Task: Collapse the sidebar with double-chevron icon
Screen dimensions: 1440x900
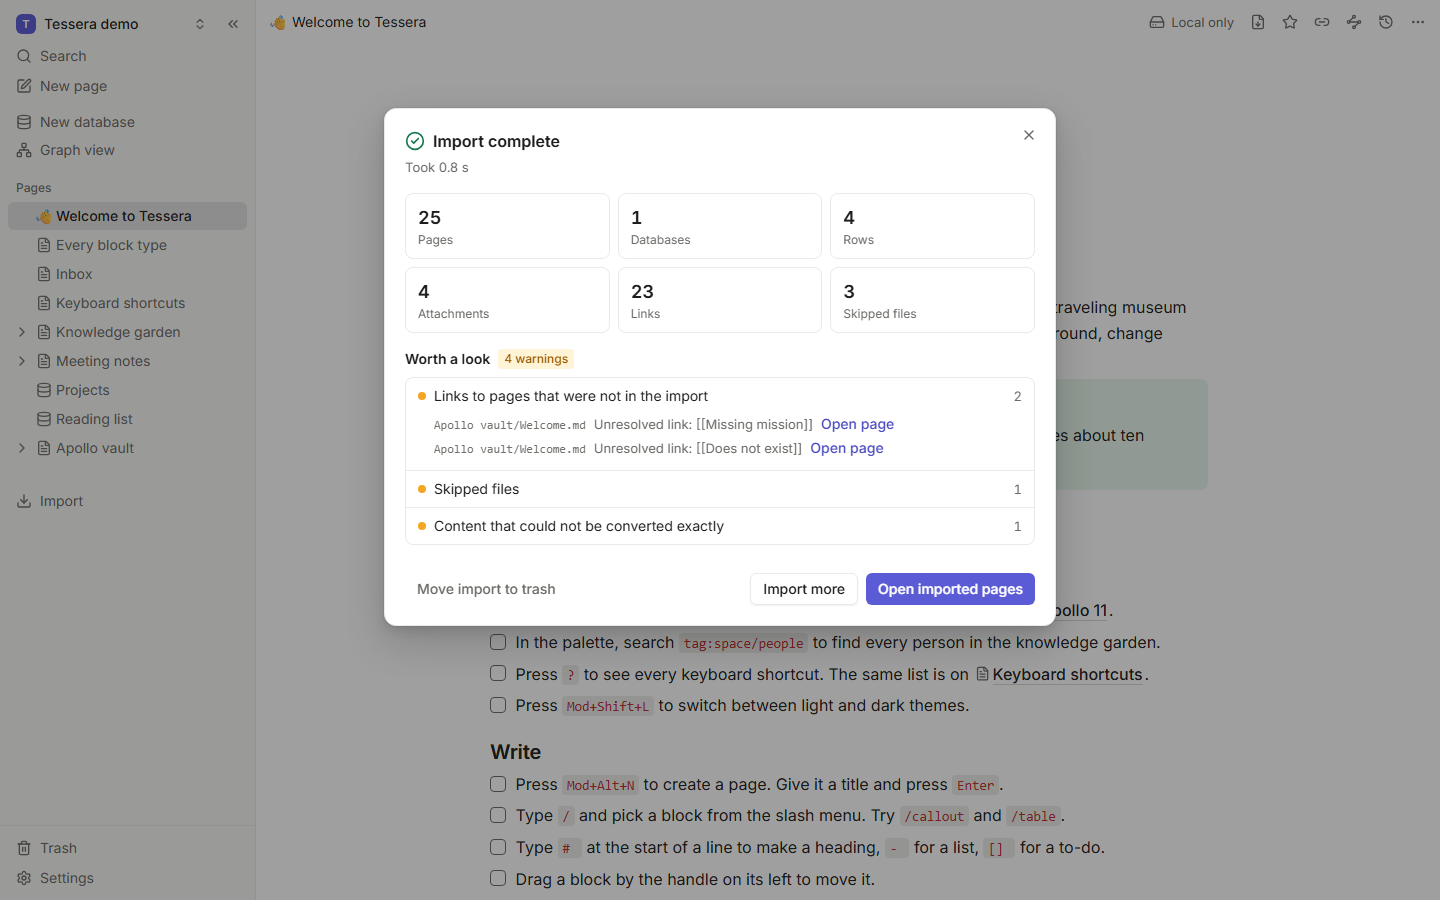Action: [233, 24]
